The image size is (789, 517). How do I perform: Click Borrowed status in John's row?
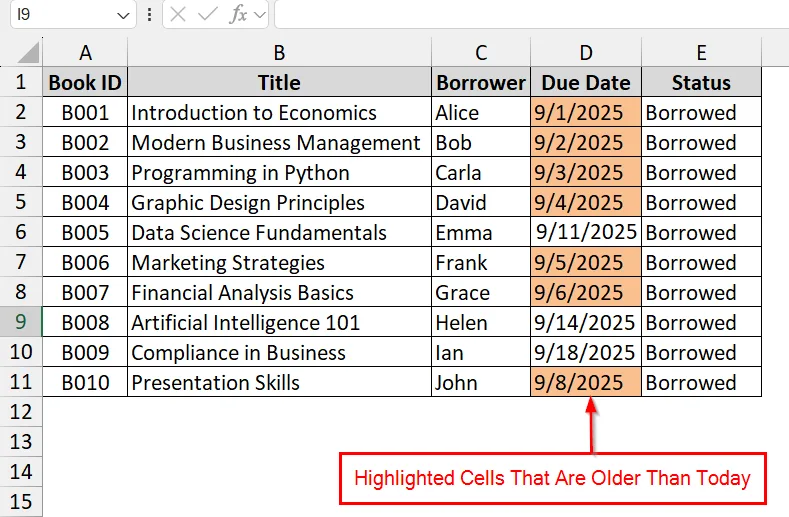point(701,382)
